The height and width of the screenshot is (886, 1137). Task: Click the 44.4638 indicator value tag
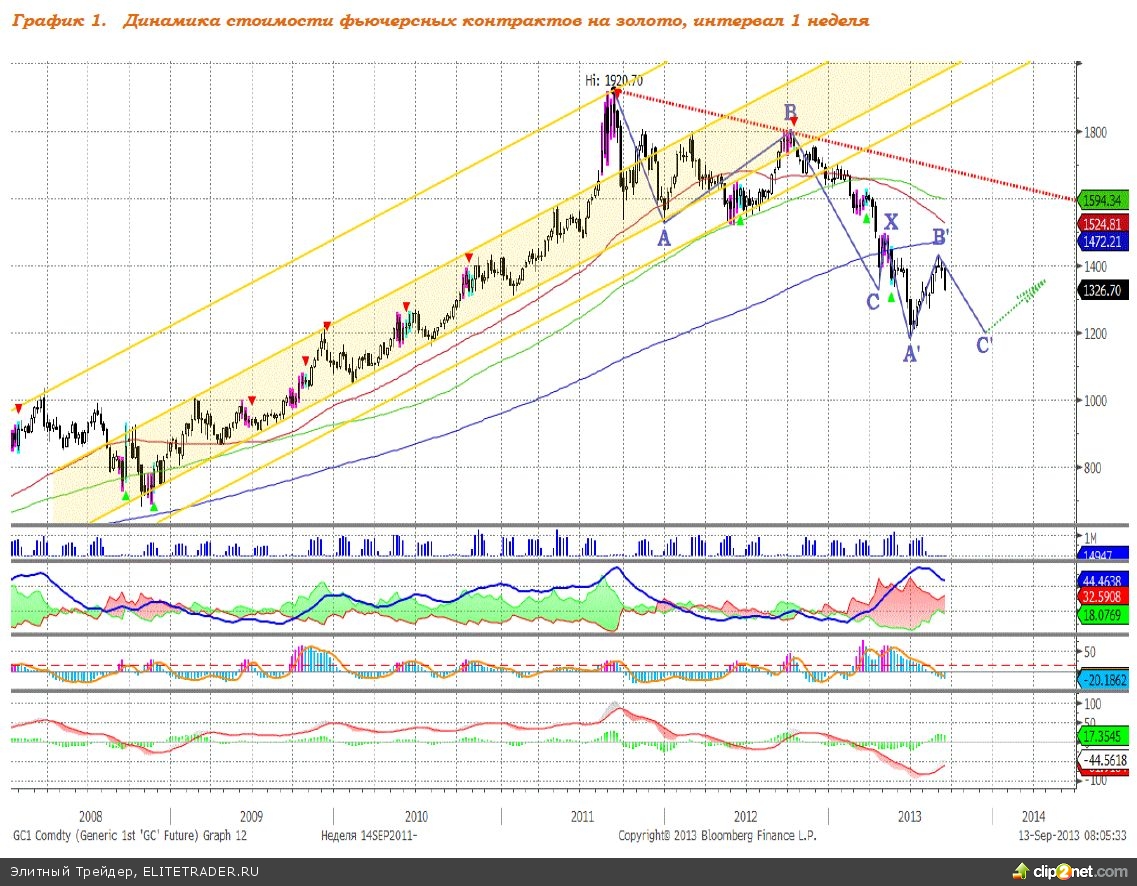pos(1104,579)
